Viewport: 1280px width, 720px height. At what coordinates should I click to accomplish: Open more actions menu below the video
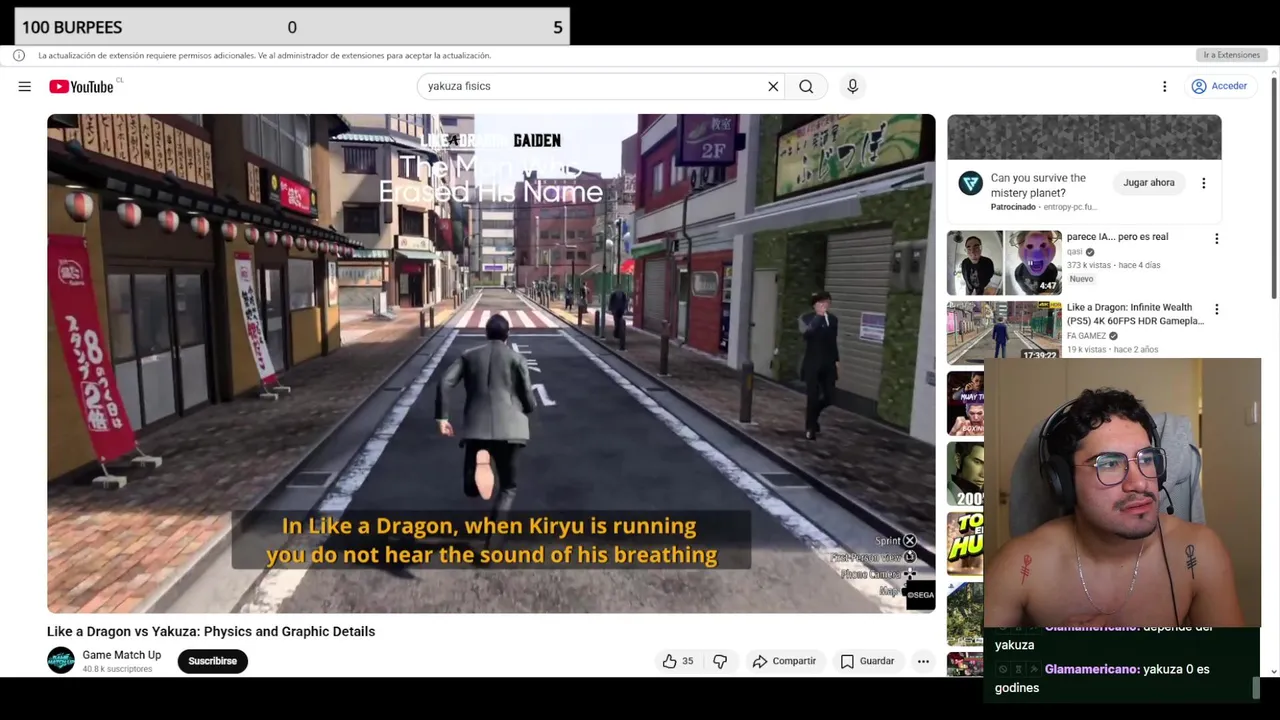(x=923, y=661)
